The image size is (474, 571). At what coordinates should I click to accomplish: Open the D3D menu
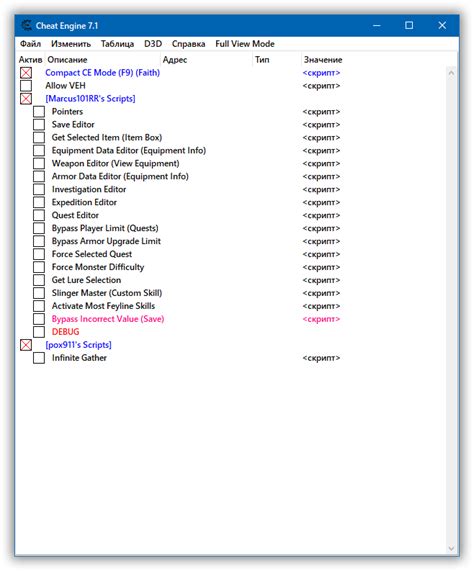pos(153,44)
